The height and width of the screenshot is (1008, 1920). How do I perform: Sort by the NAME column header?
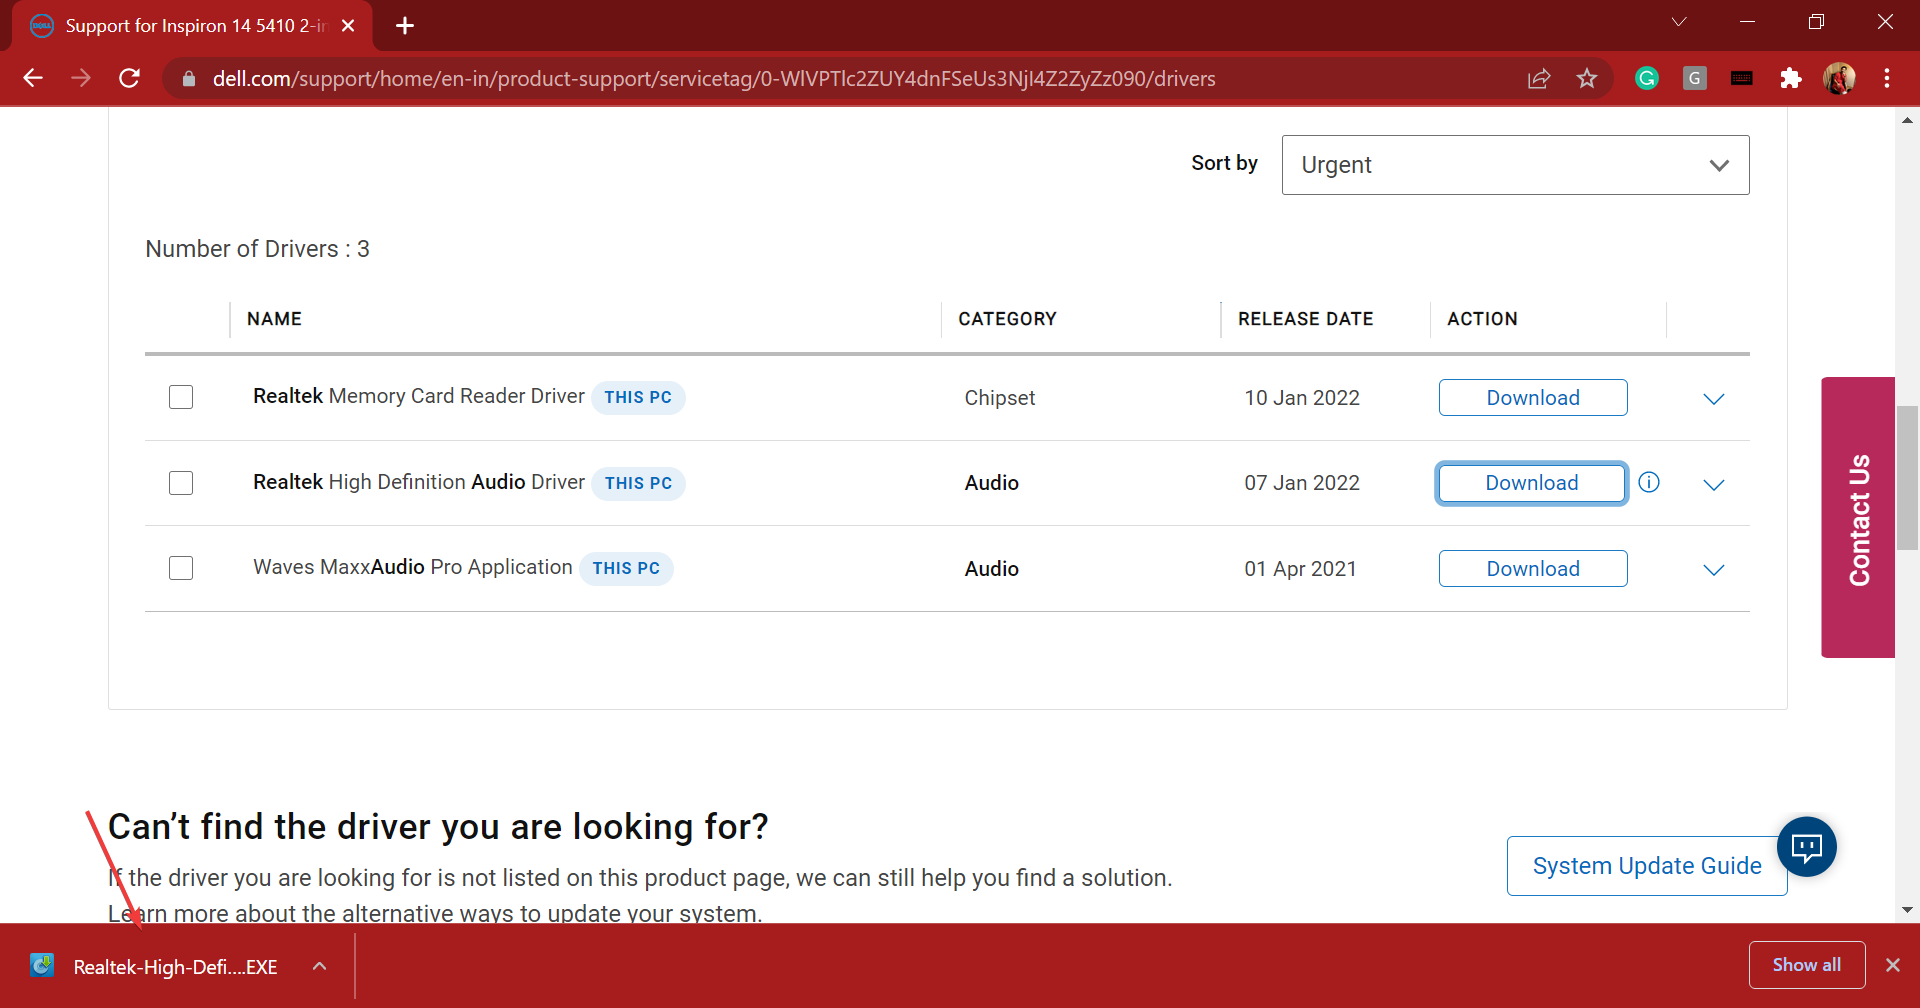pyautogui.click(x=274, y=319)
